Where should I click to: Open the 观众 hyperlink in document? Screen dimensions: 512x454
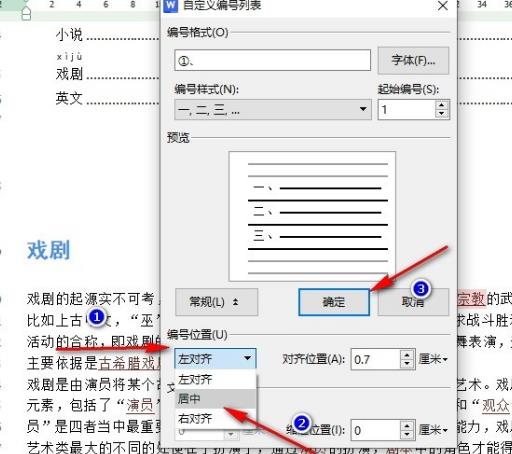[x=496, y=406]
